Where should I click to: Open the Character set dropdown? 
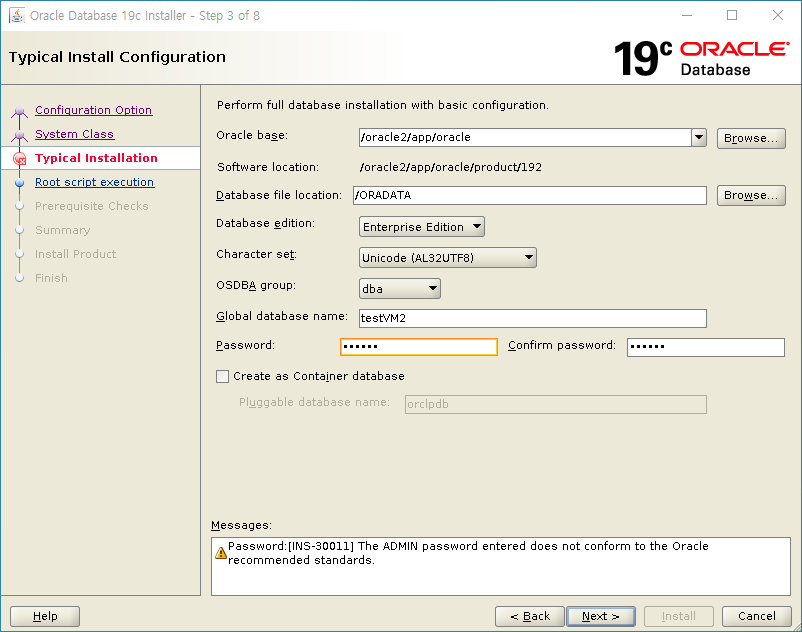pos(448,258)
